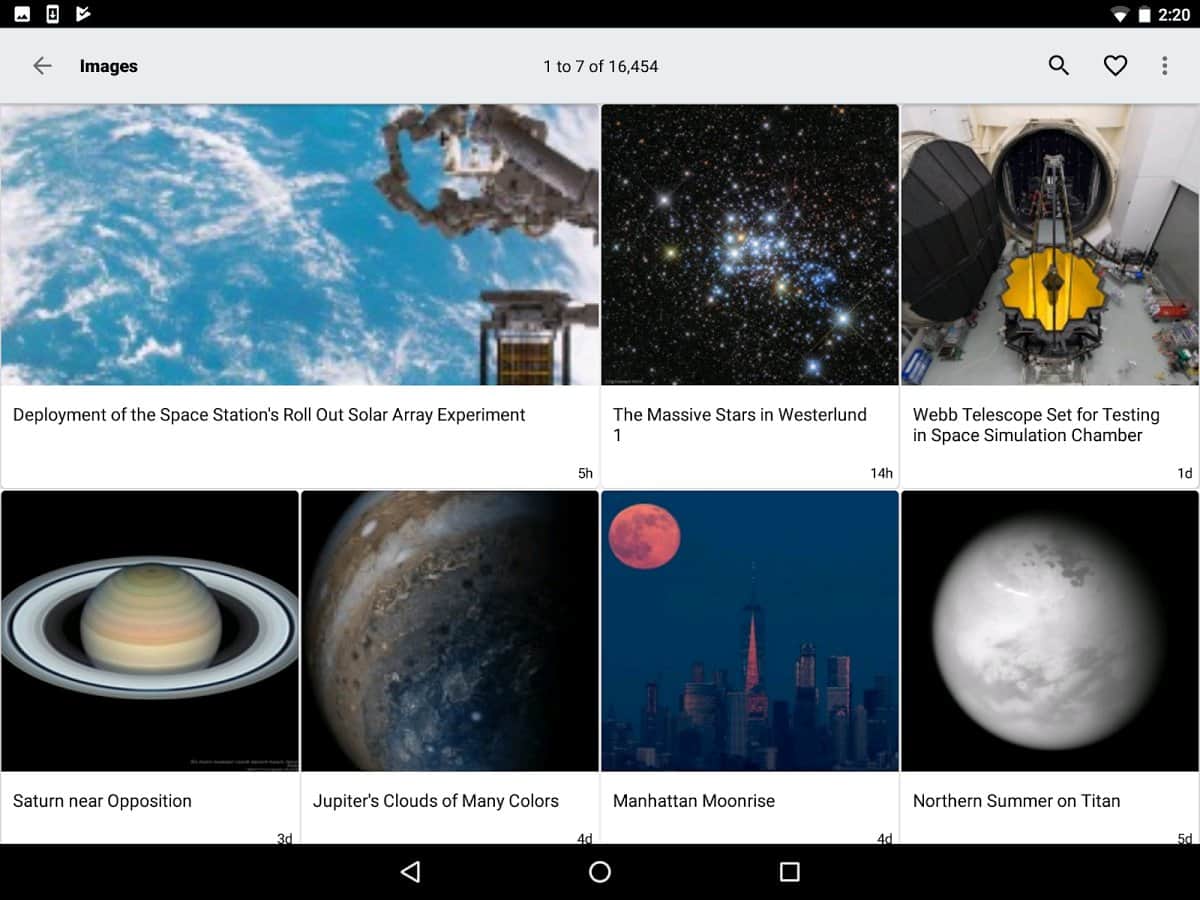Open the three-dot overflow menu

1164,66
